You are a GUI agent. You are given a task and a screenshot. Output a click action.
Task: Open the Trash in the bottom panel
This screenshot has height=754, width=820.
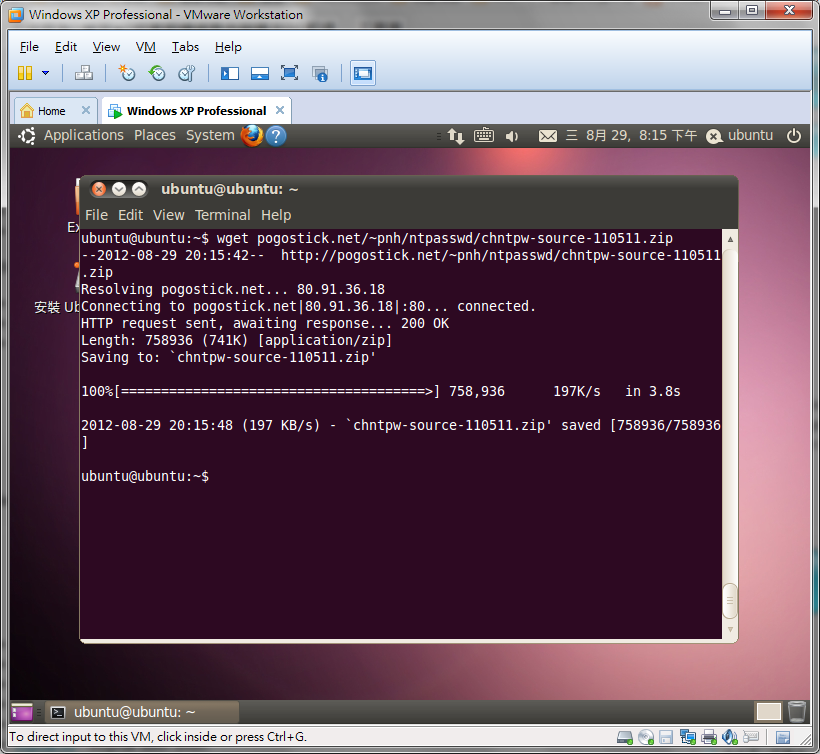point(796,712)
